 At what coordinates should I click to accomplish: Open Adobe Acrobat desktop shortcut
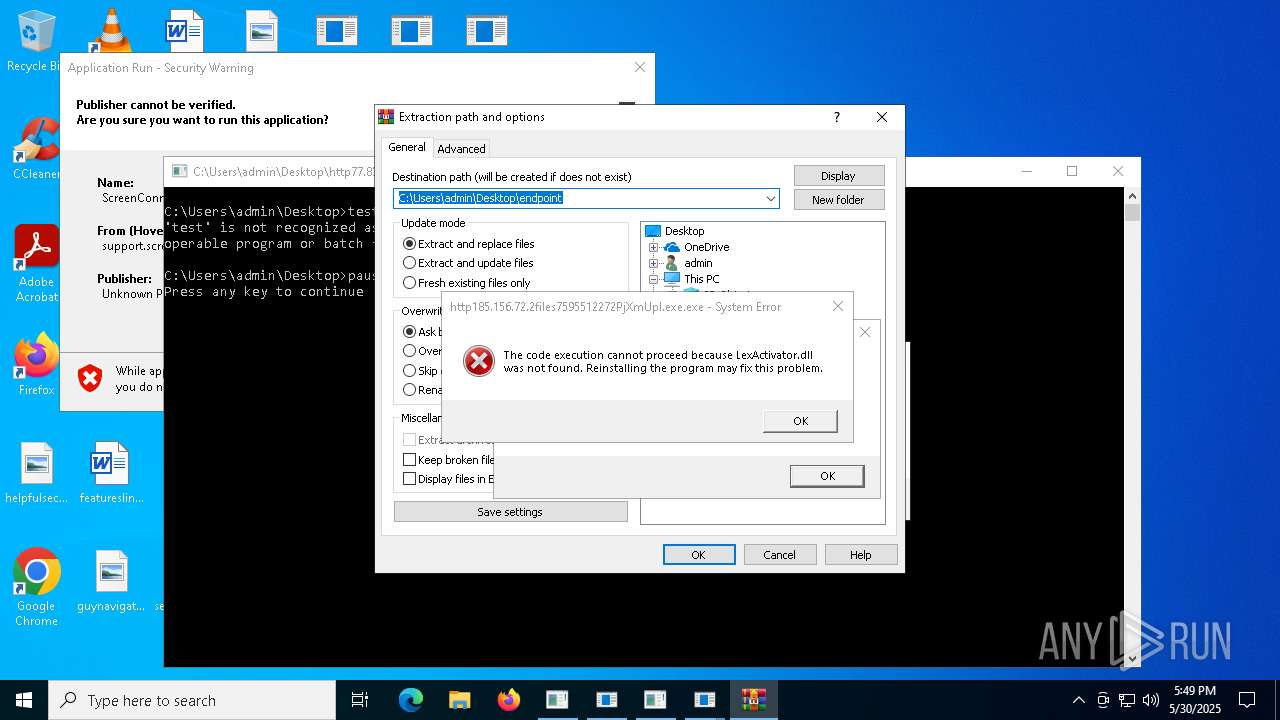[x=36, y=262]
